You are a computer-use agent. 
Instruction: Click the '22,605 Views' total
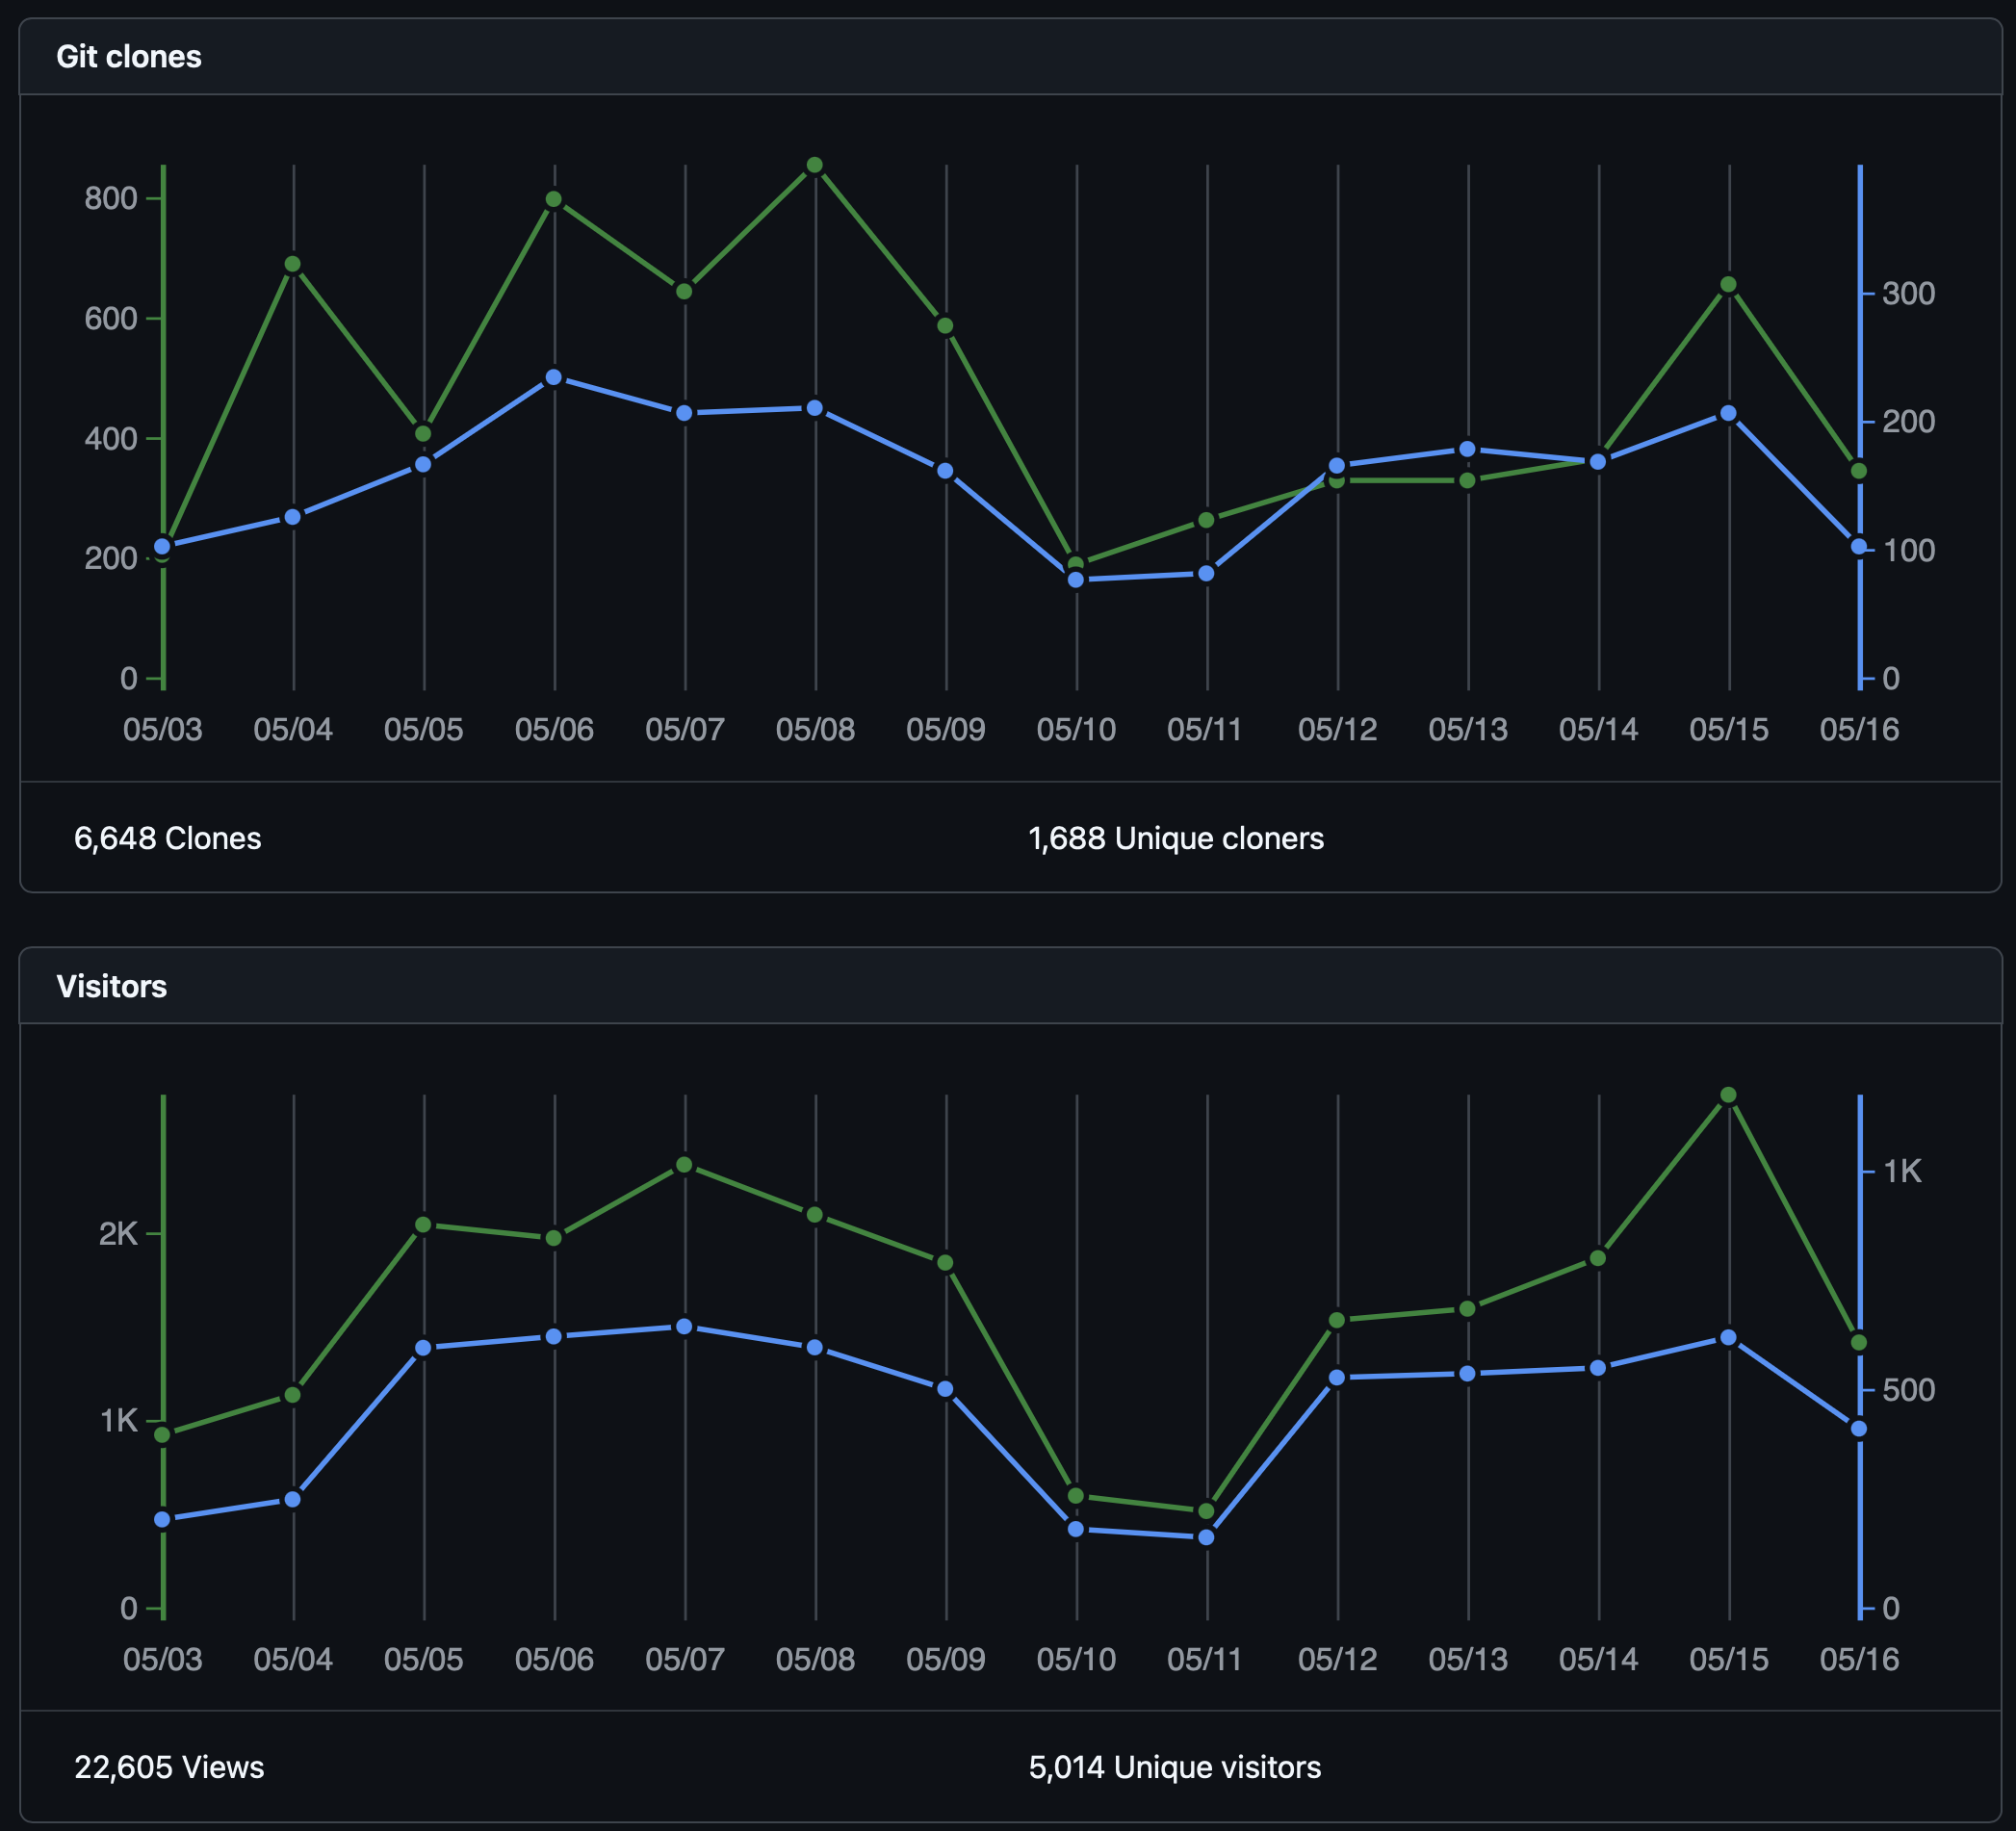[169, 1767]
